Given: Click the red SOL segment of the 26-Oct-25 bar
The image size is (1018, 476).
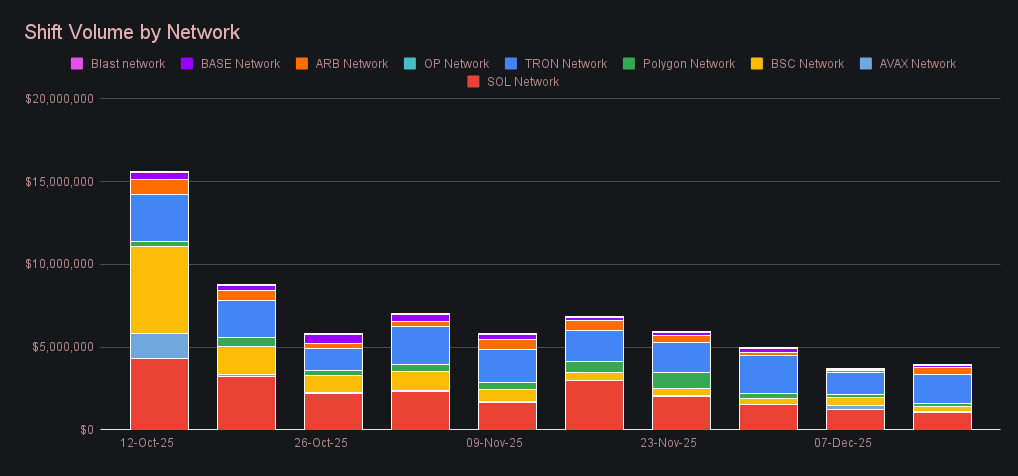Looking at the screenshot, I should 333,411.
